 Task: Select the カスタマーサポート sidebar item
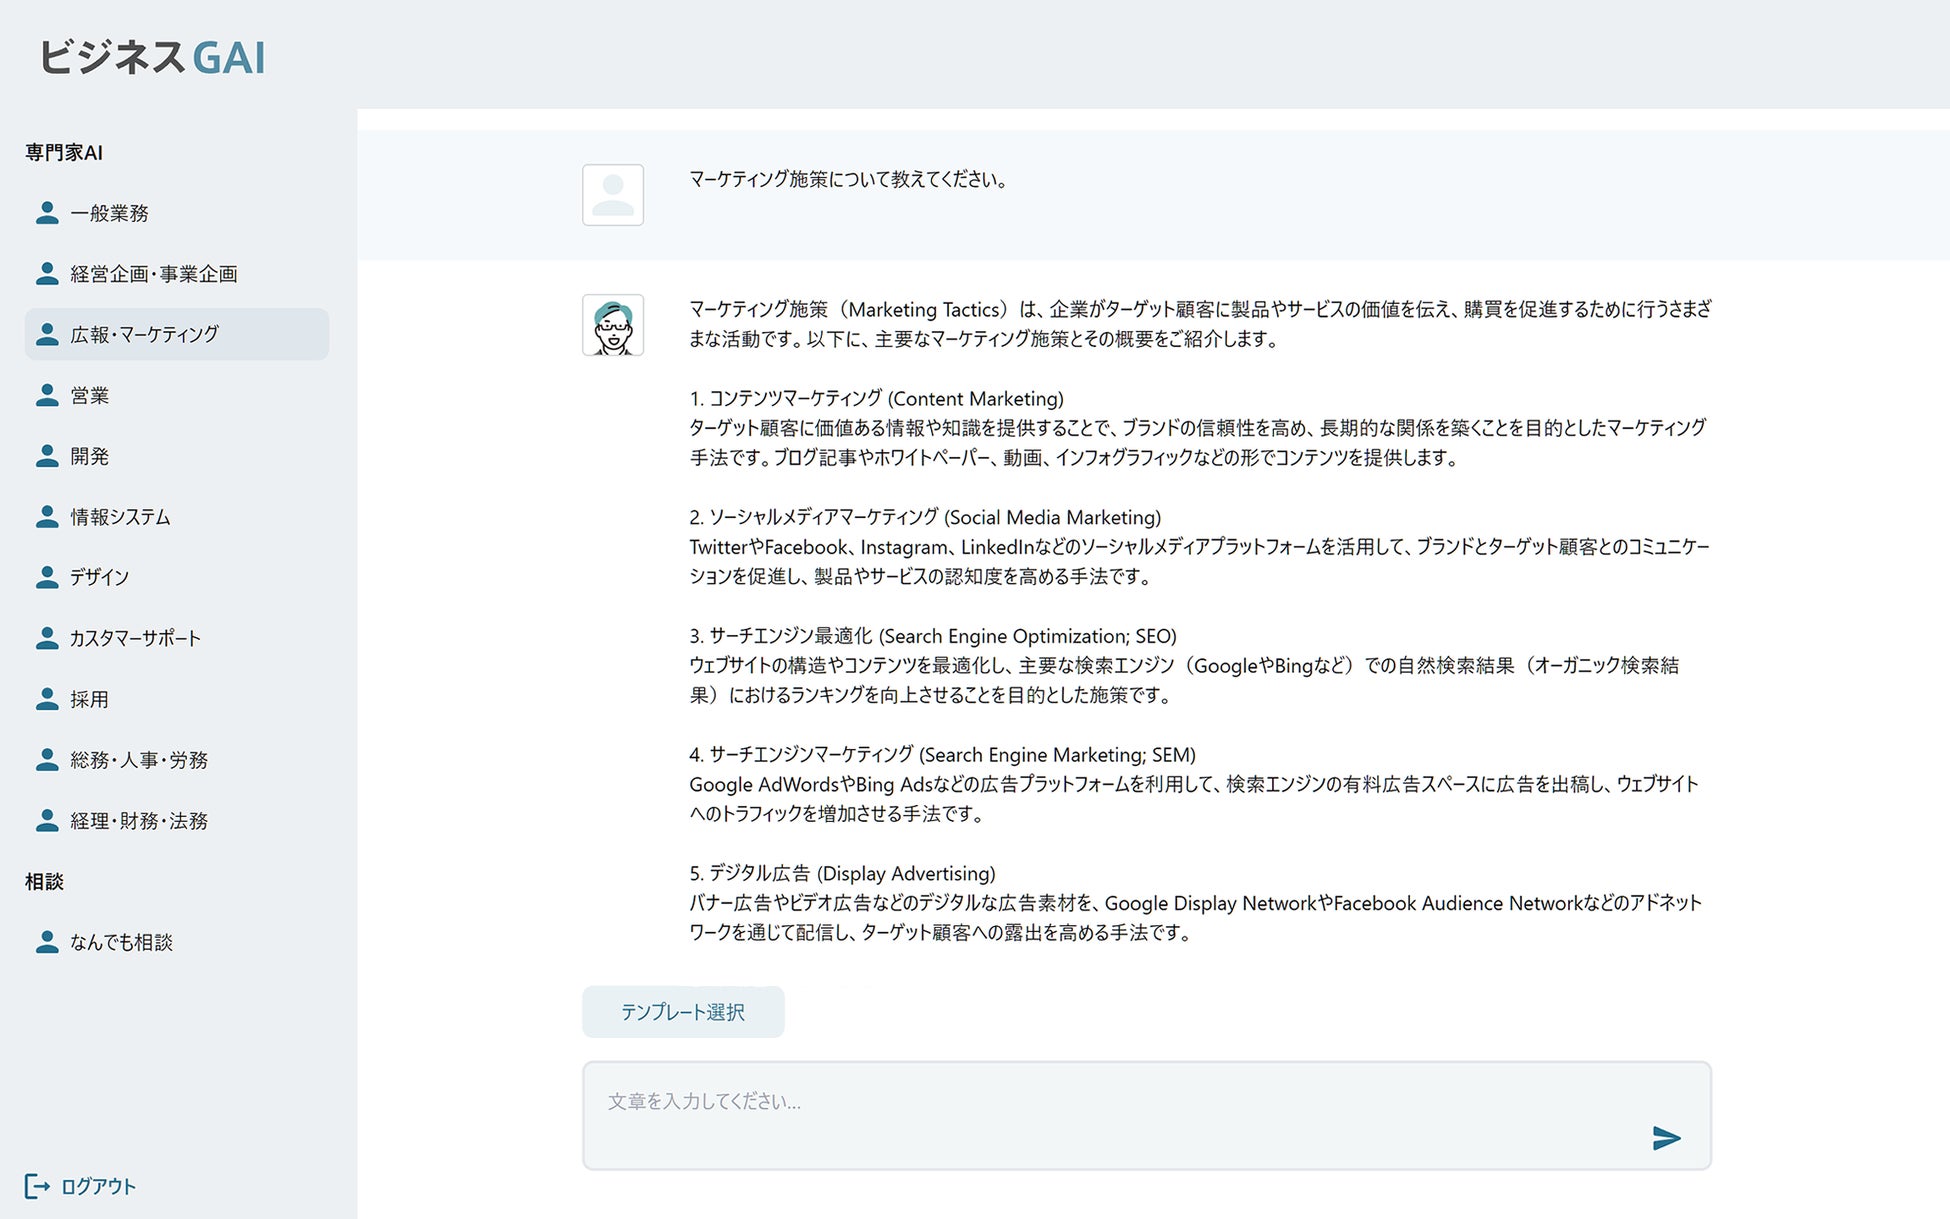pos(135,638)
